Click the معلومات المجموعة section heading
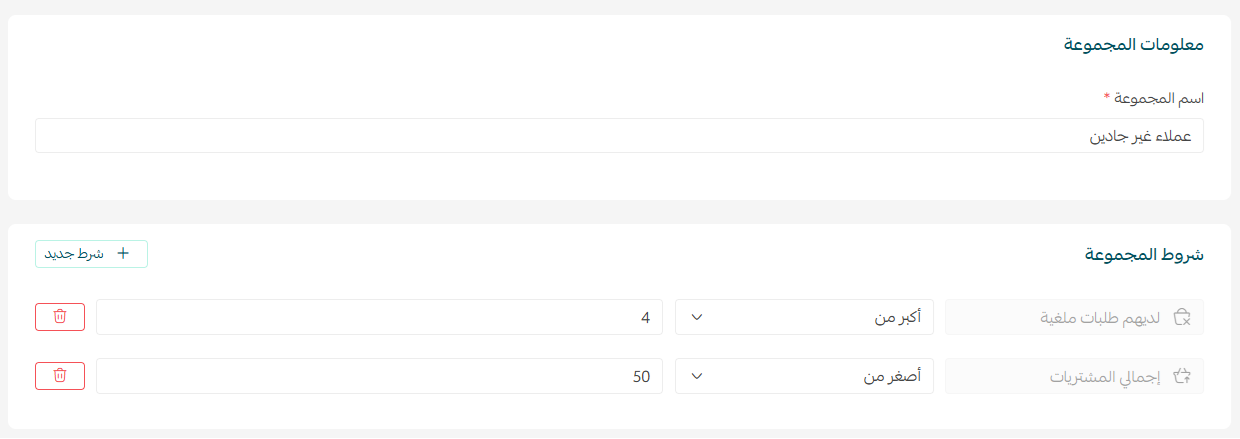This screenshot has height=439, width=1240. point(1133,44)
